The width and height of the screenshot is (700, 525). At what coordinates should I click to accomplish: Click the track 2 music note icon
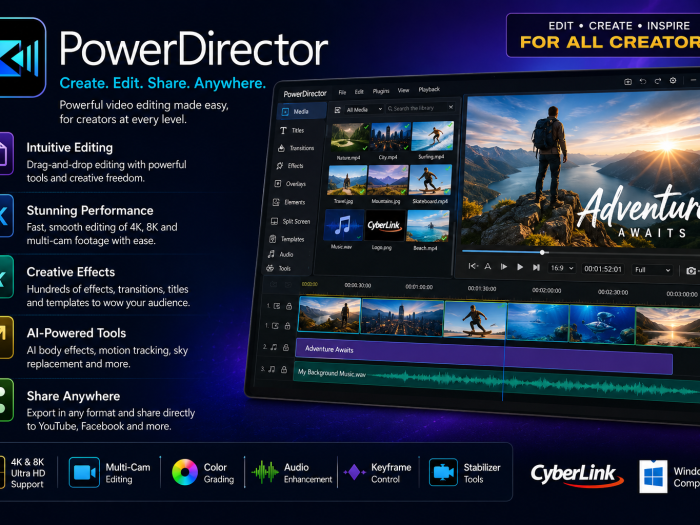[274, 347]
